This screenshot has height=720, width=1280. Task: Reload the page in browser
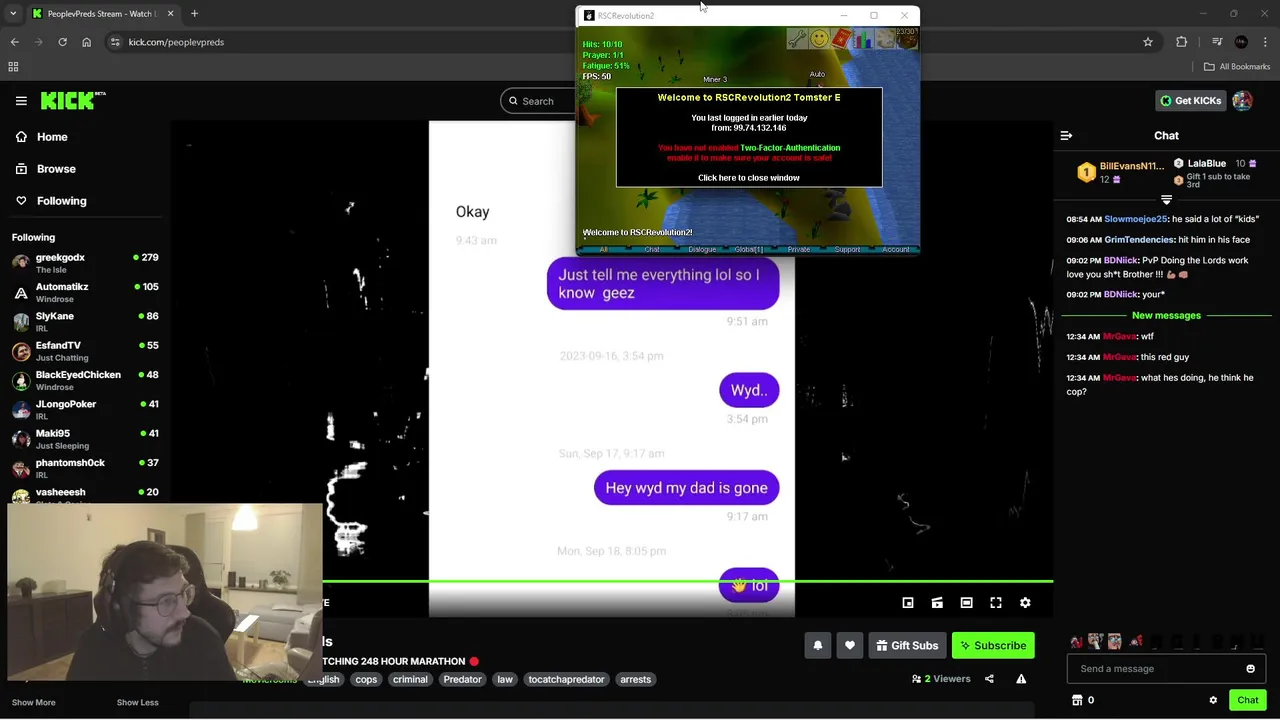point(62,42)
